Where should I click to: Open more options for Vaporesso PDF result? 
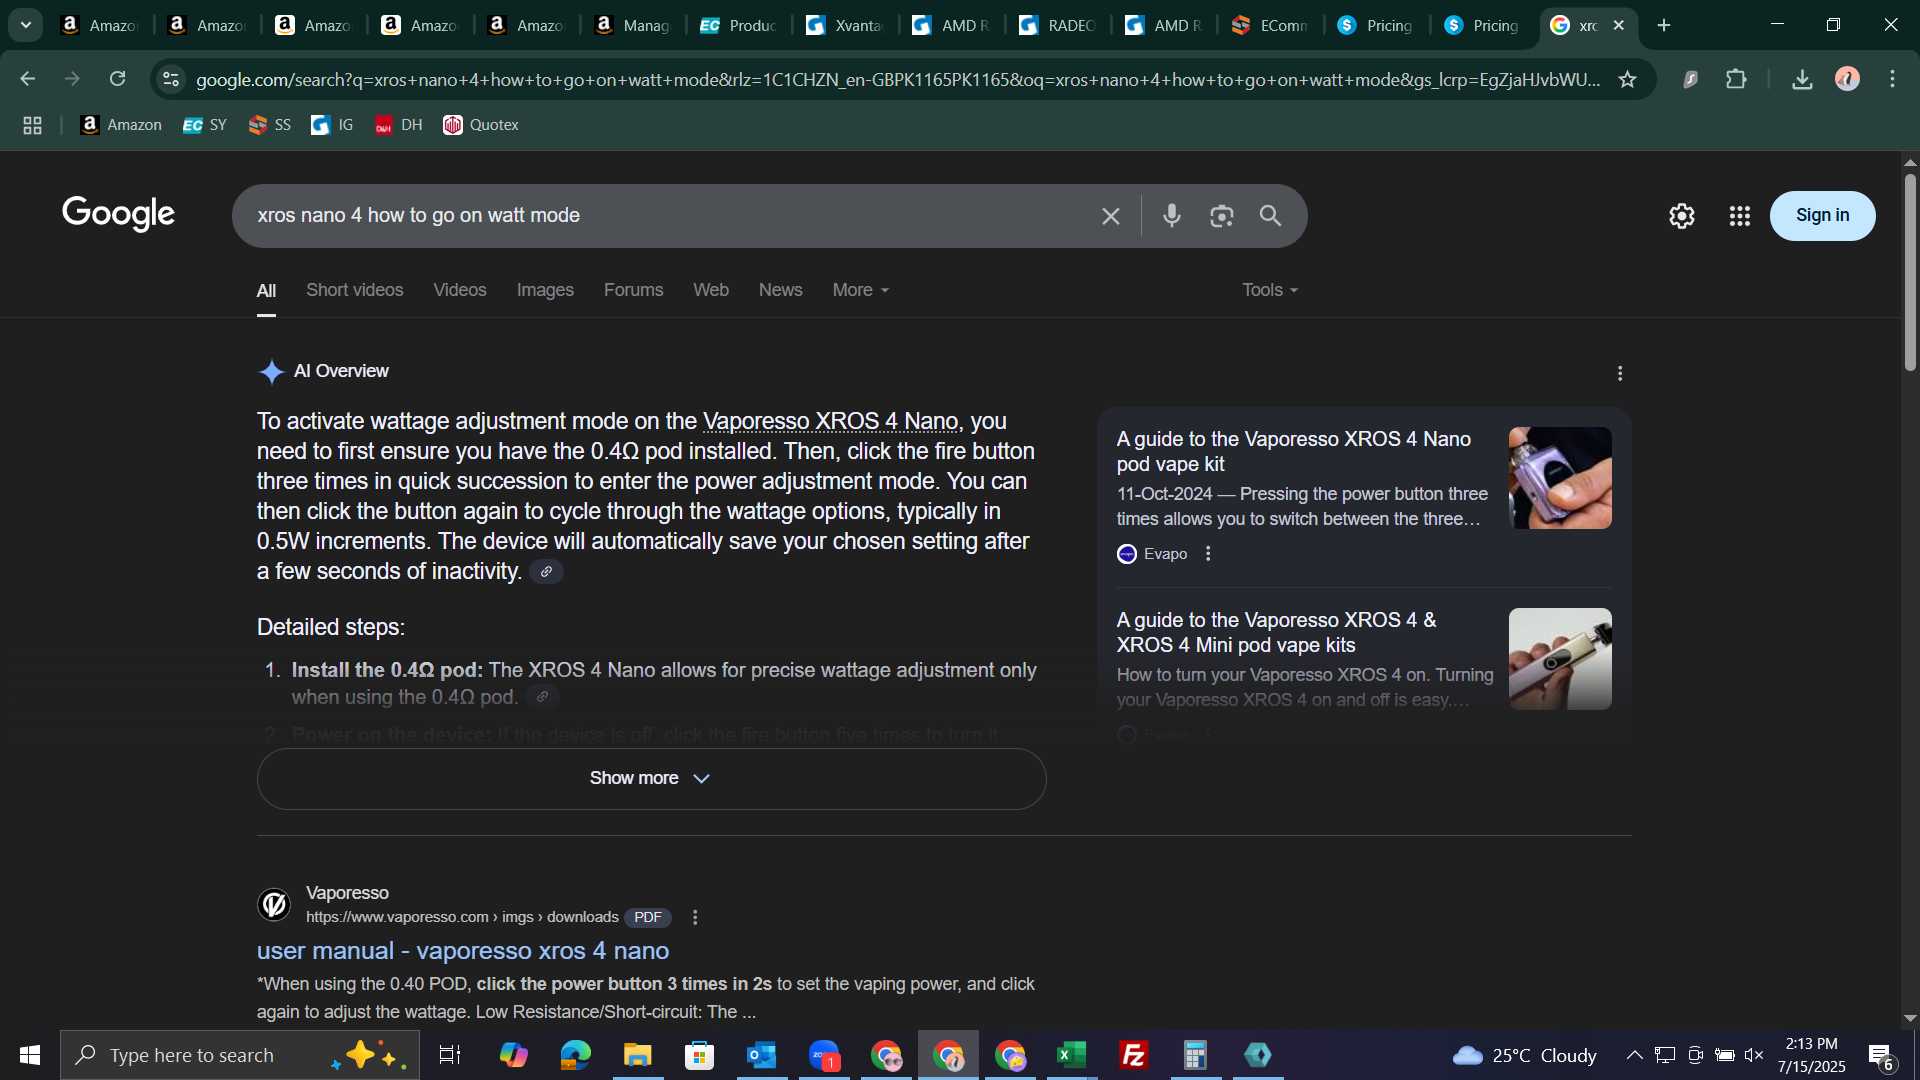[x=695, y=917]
